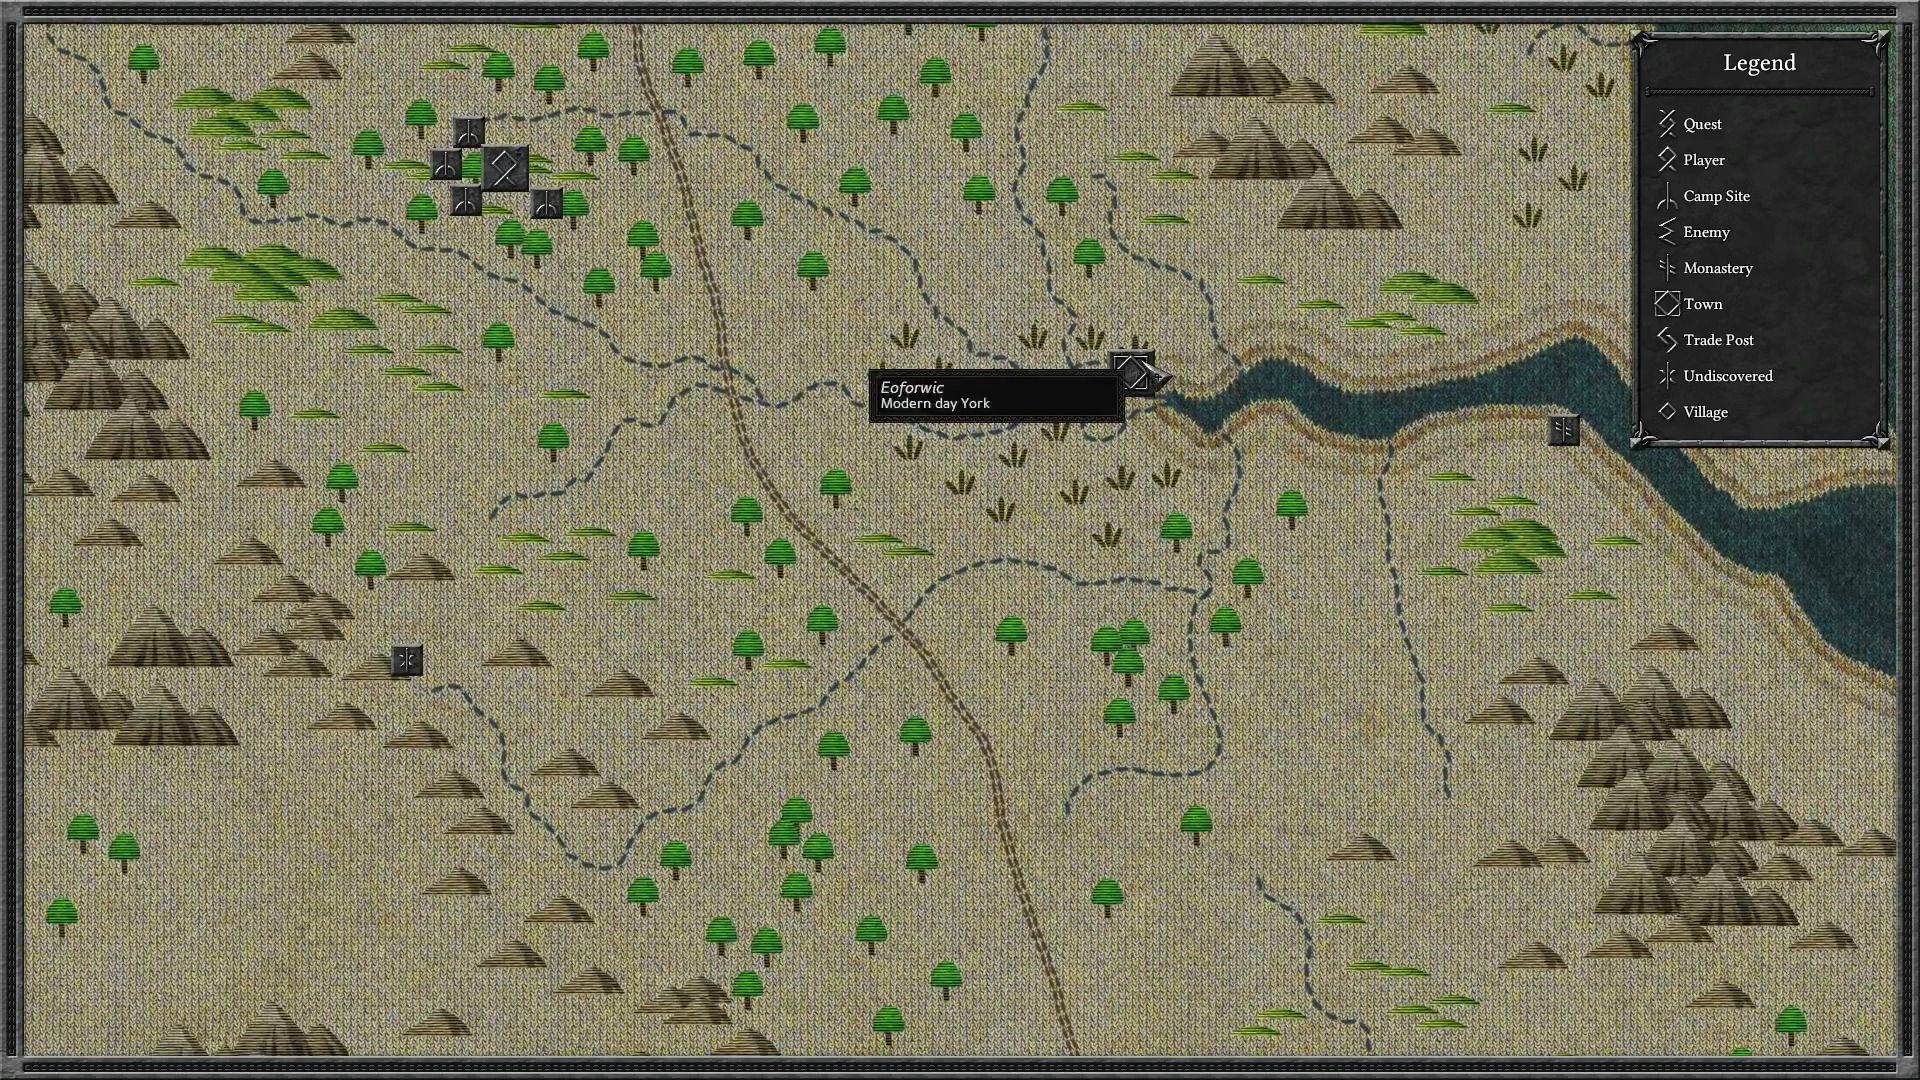Toggle the Enemy markers display
Screen dimensions: 1920x1080
coord(1705,232)
